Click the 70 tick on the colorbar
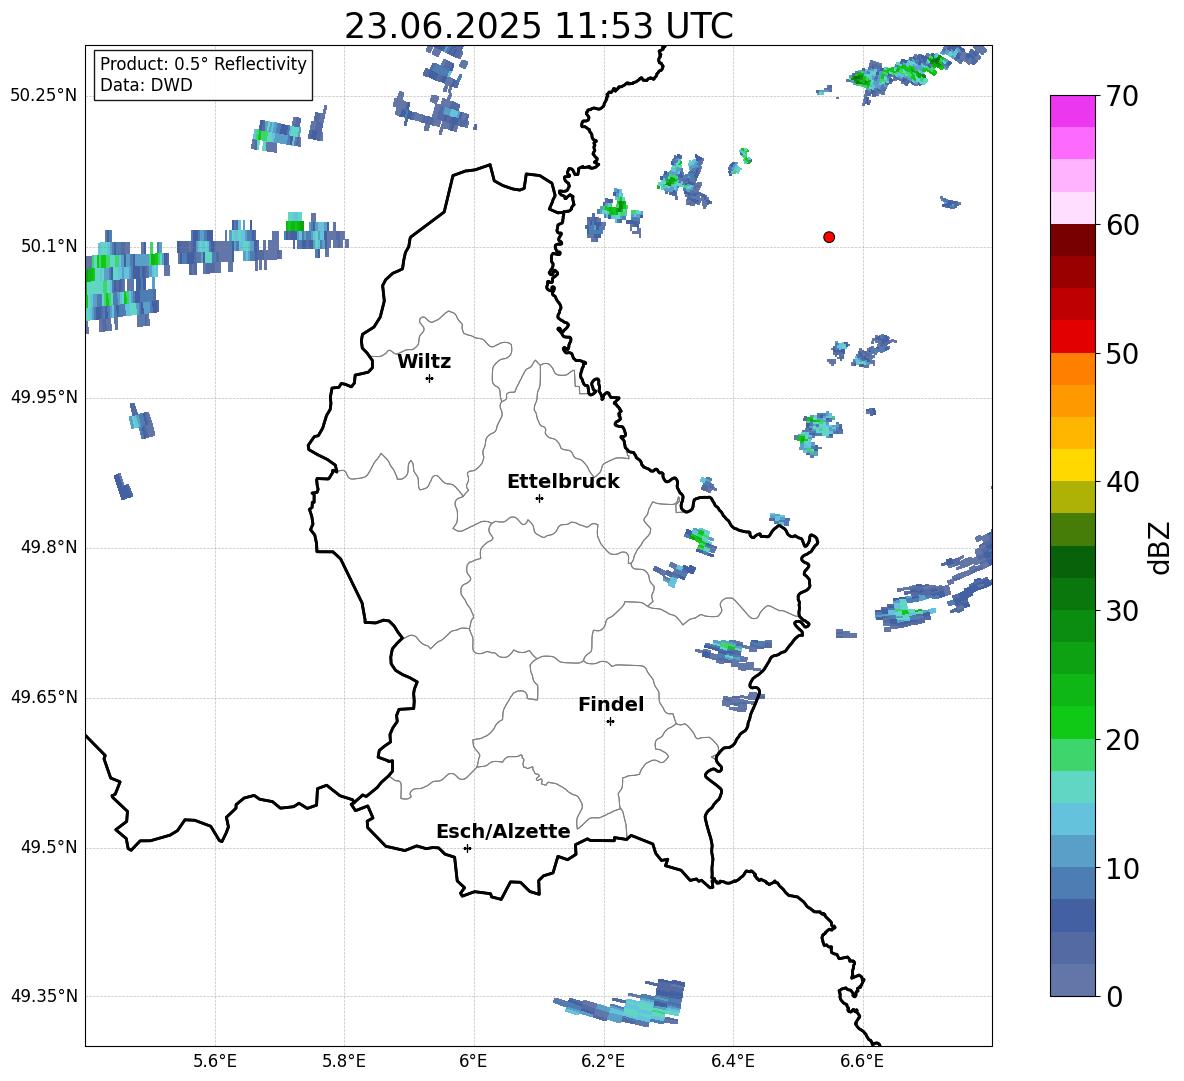Image resolution: width=1184 pixels, height=1081 pixels. coord(1121,96)
